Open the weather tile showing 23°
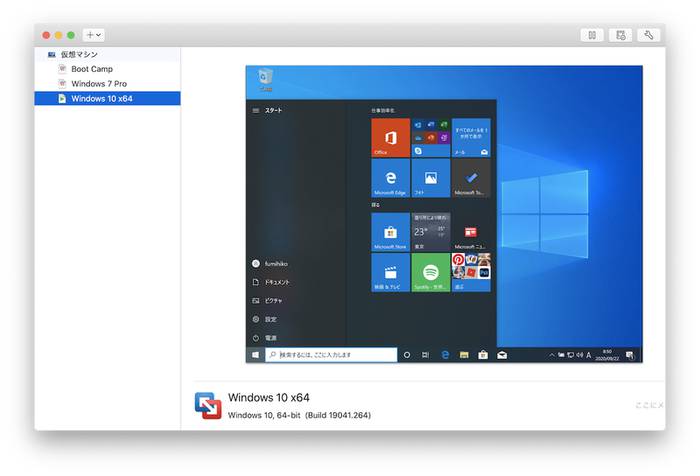 [x=431, y=232]
